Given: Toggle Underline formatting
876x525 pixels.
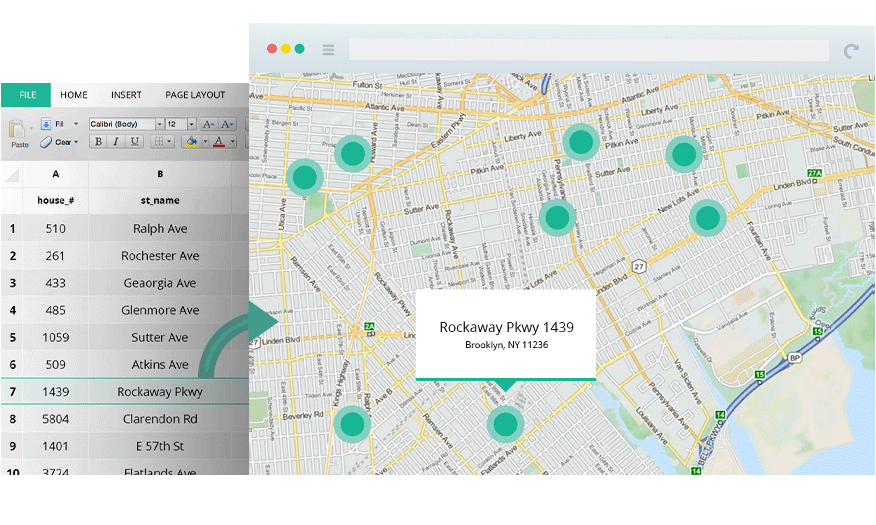Looking at the screenshot, I should pyautogui.click(x=135, y=142).
